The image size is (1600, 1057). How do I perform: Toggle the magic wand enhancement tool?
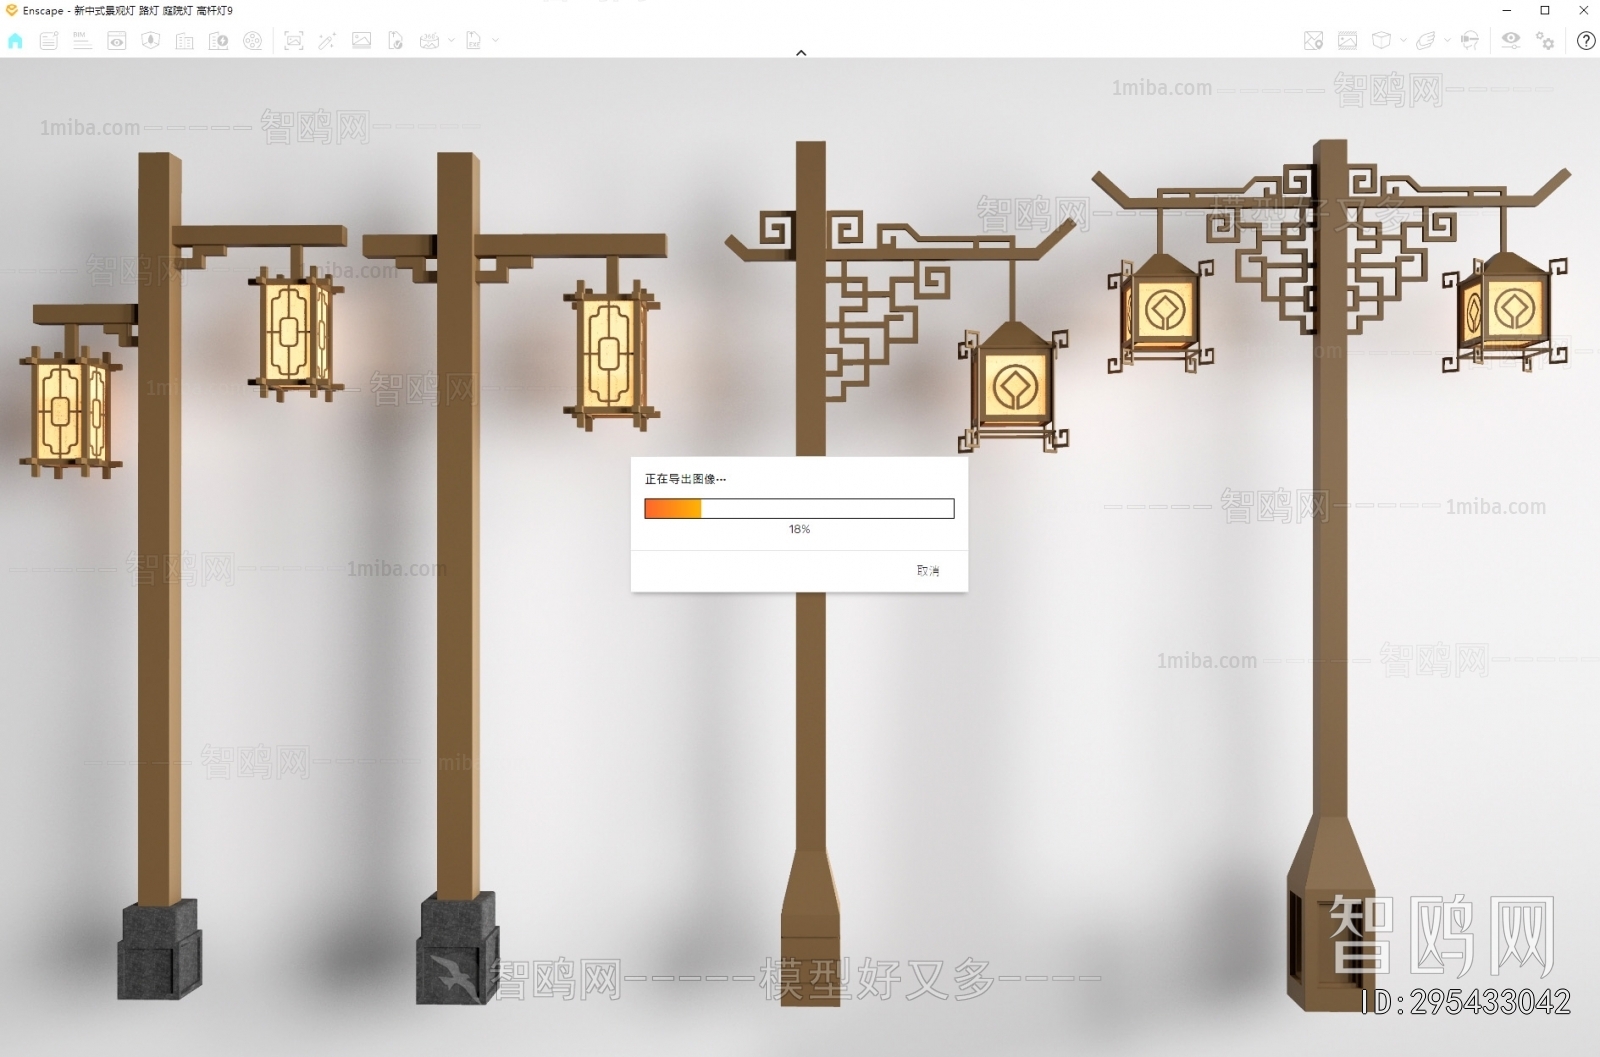(328, 41)
